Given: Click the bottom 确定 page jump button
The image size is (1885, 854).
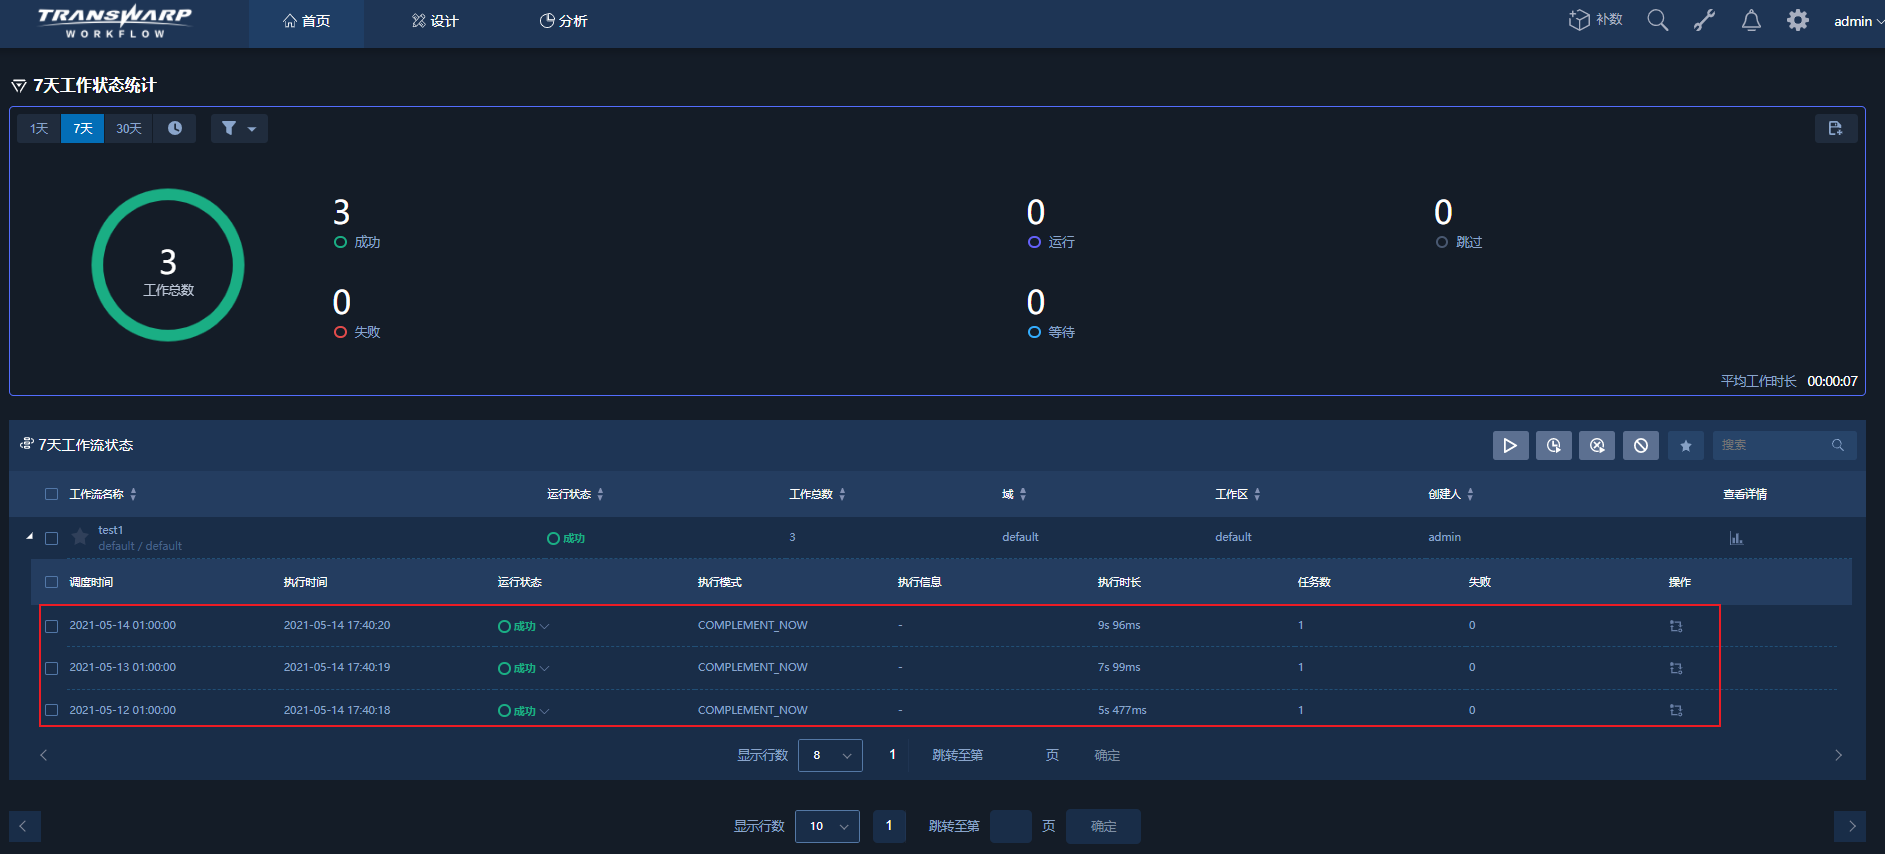Looking at the screenshot, I should coord(1103,826).
